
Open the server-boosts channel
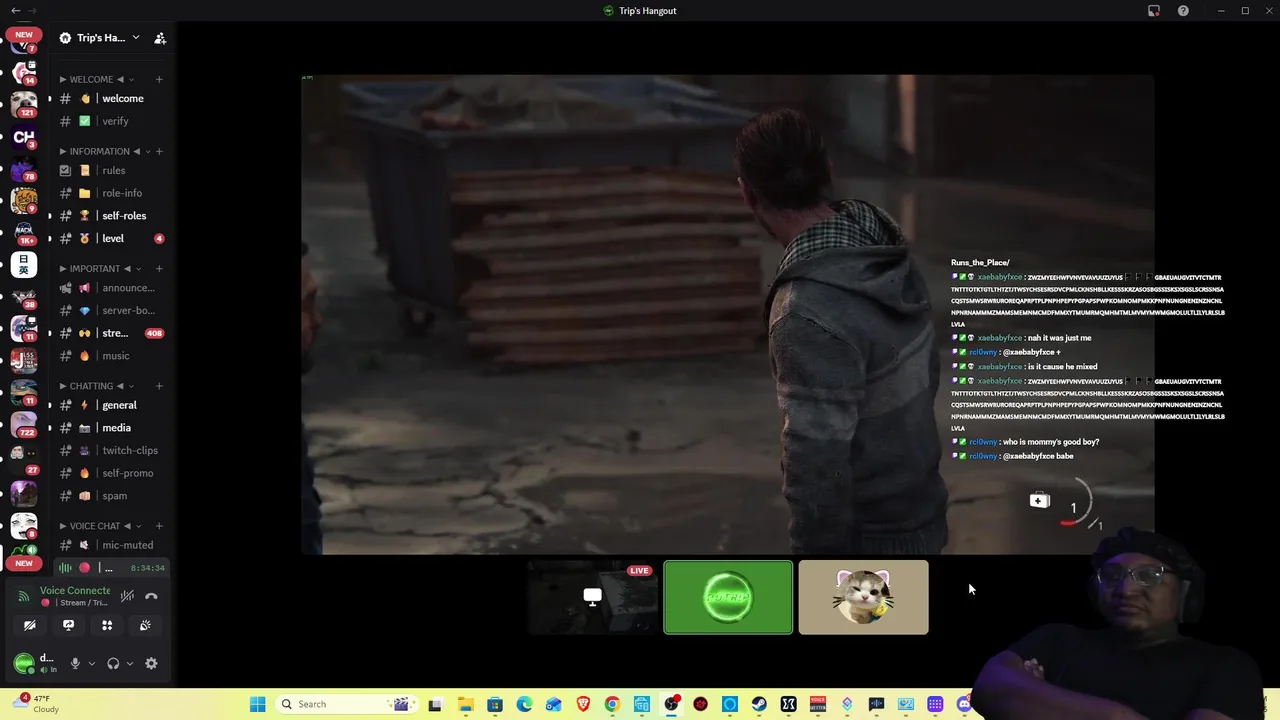112,310
